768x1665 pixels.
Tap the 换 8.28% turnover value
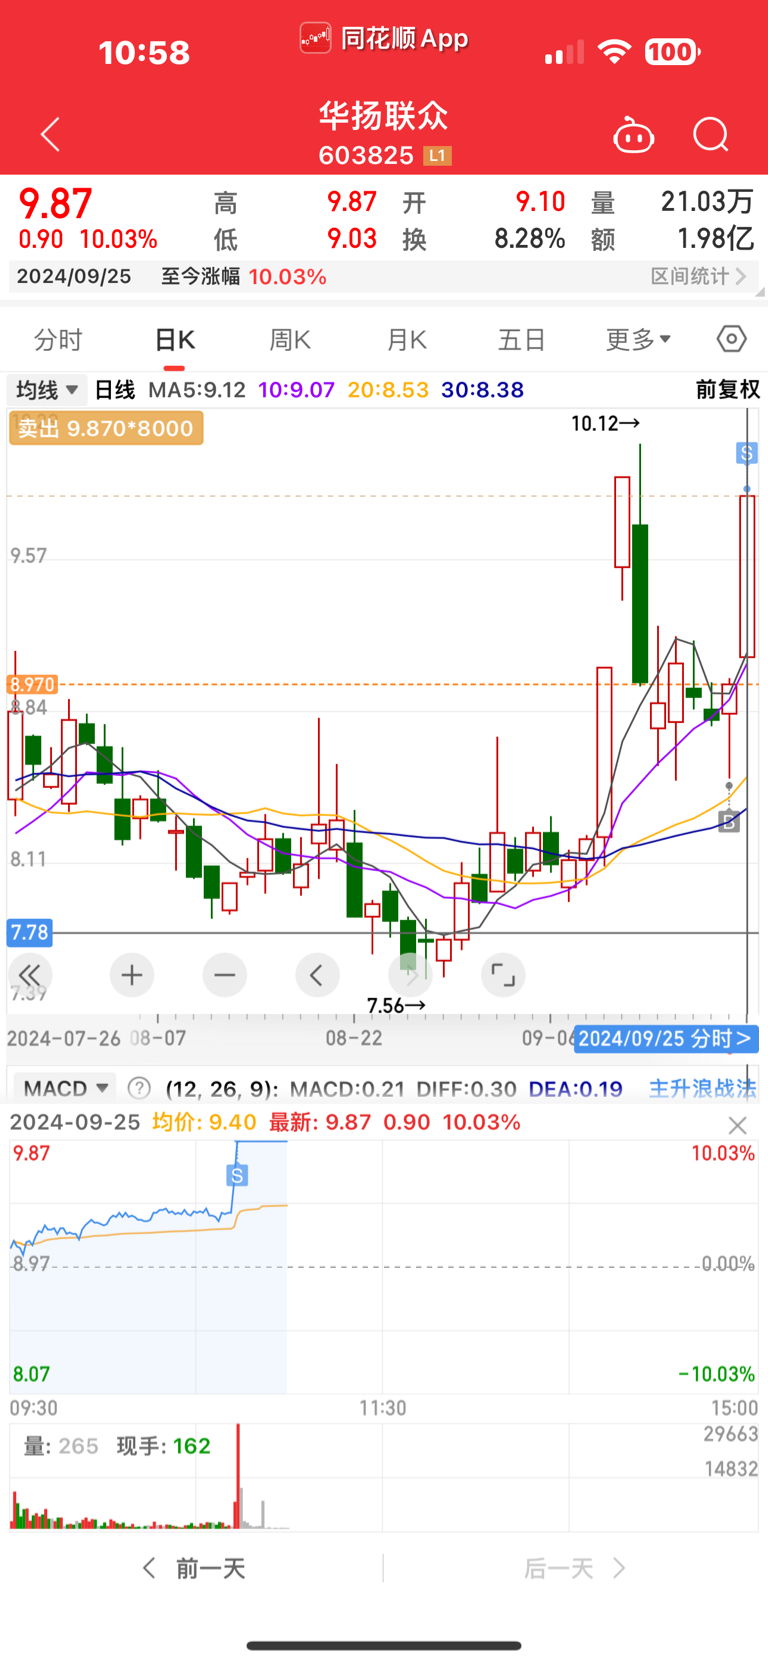pyautogui.click(x=485, y=239)
